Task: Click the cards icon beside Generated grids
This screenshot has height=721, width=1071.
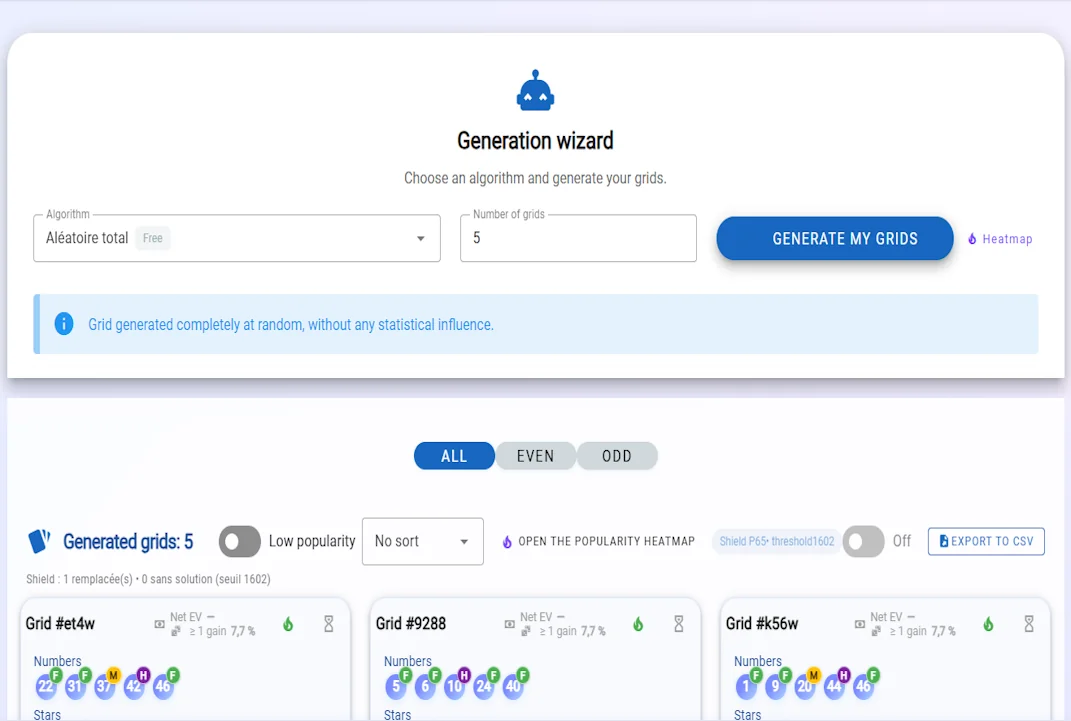Action: click(x=39, y=541)
